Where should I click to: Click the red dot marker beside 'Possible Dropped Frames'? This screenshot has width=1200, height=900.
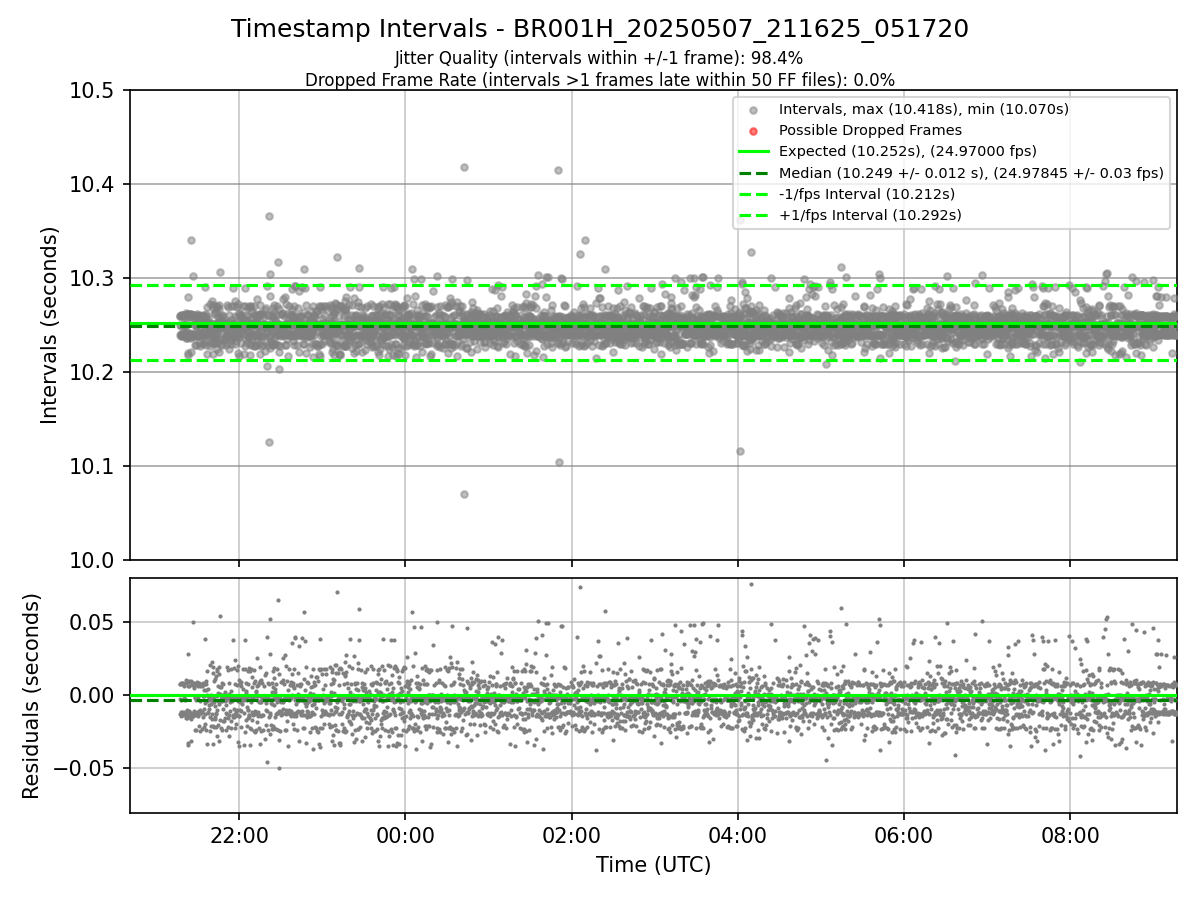(754, 131)
